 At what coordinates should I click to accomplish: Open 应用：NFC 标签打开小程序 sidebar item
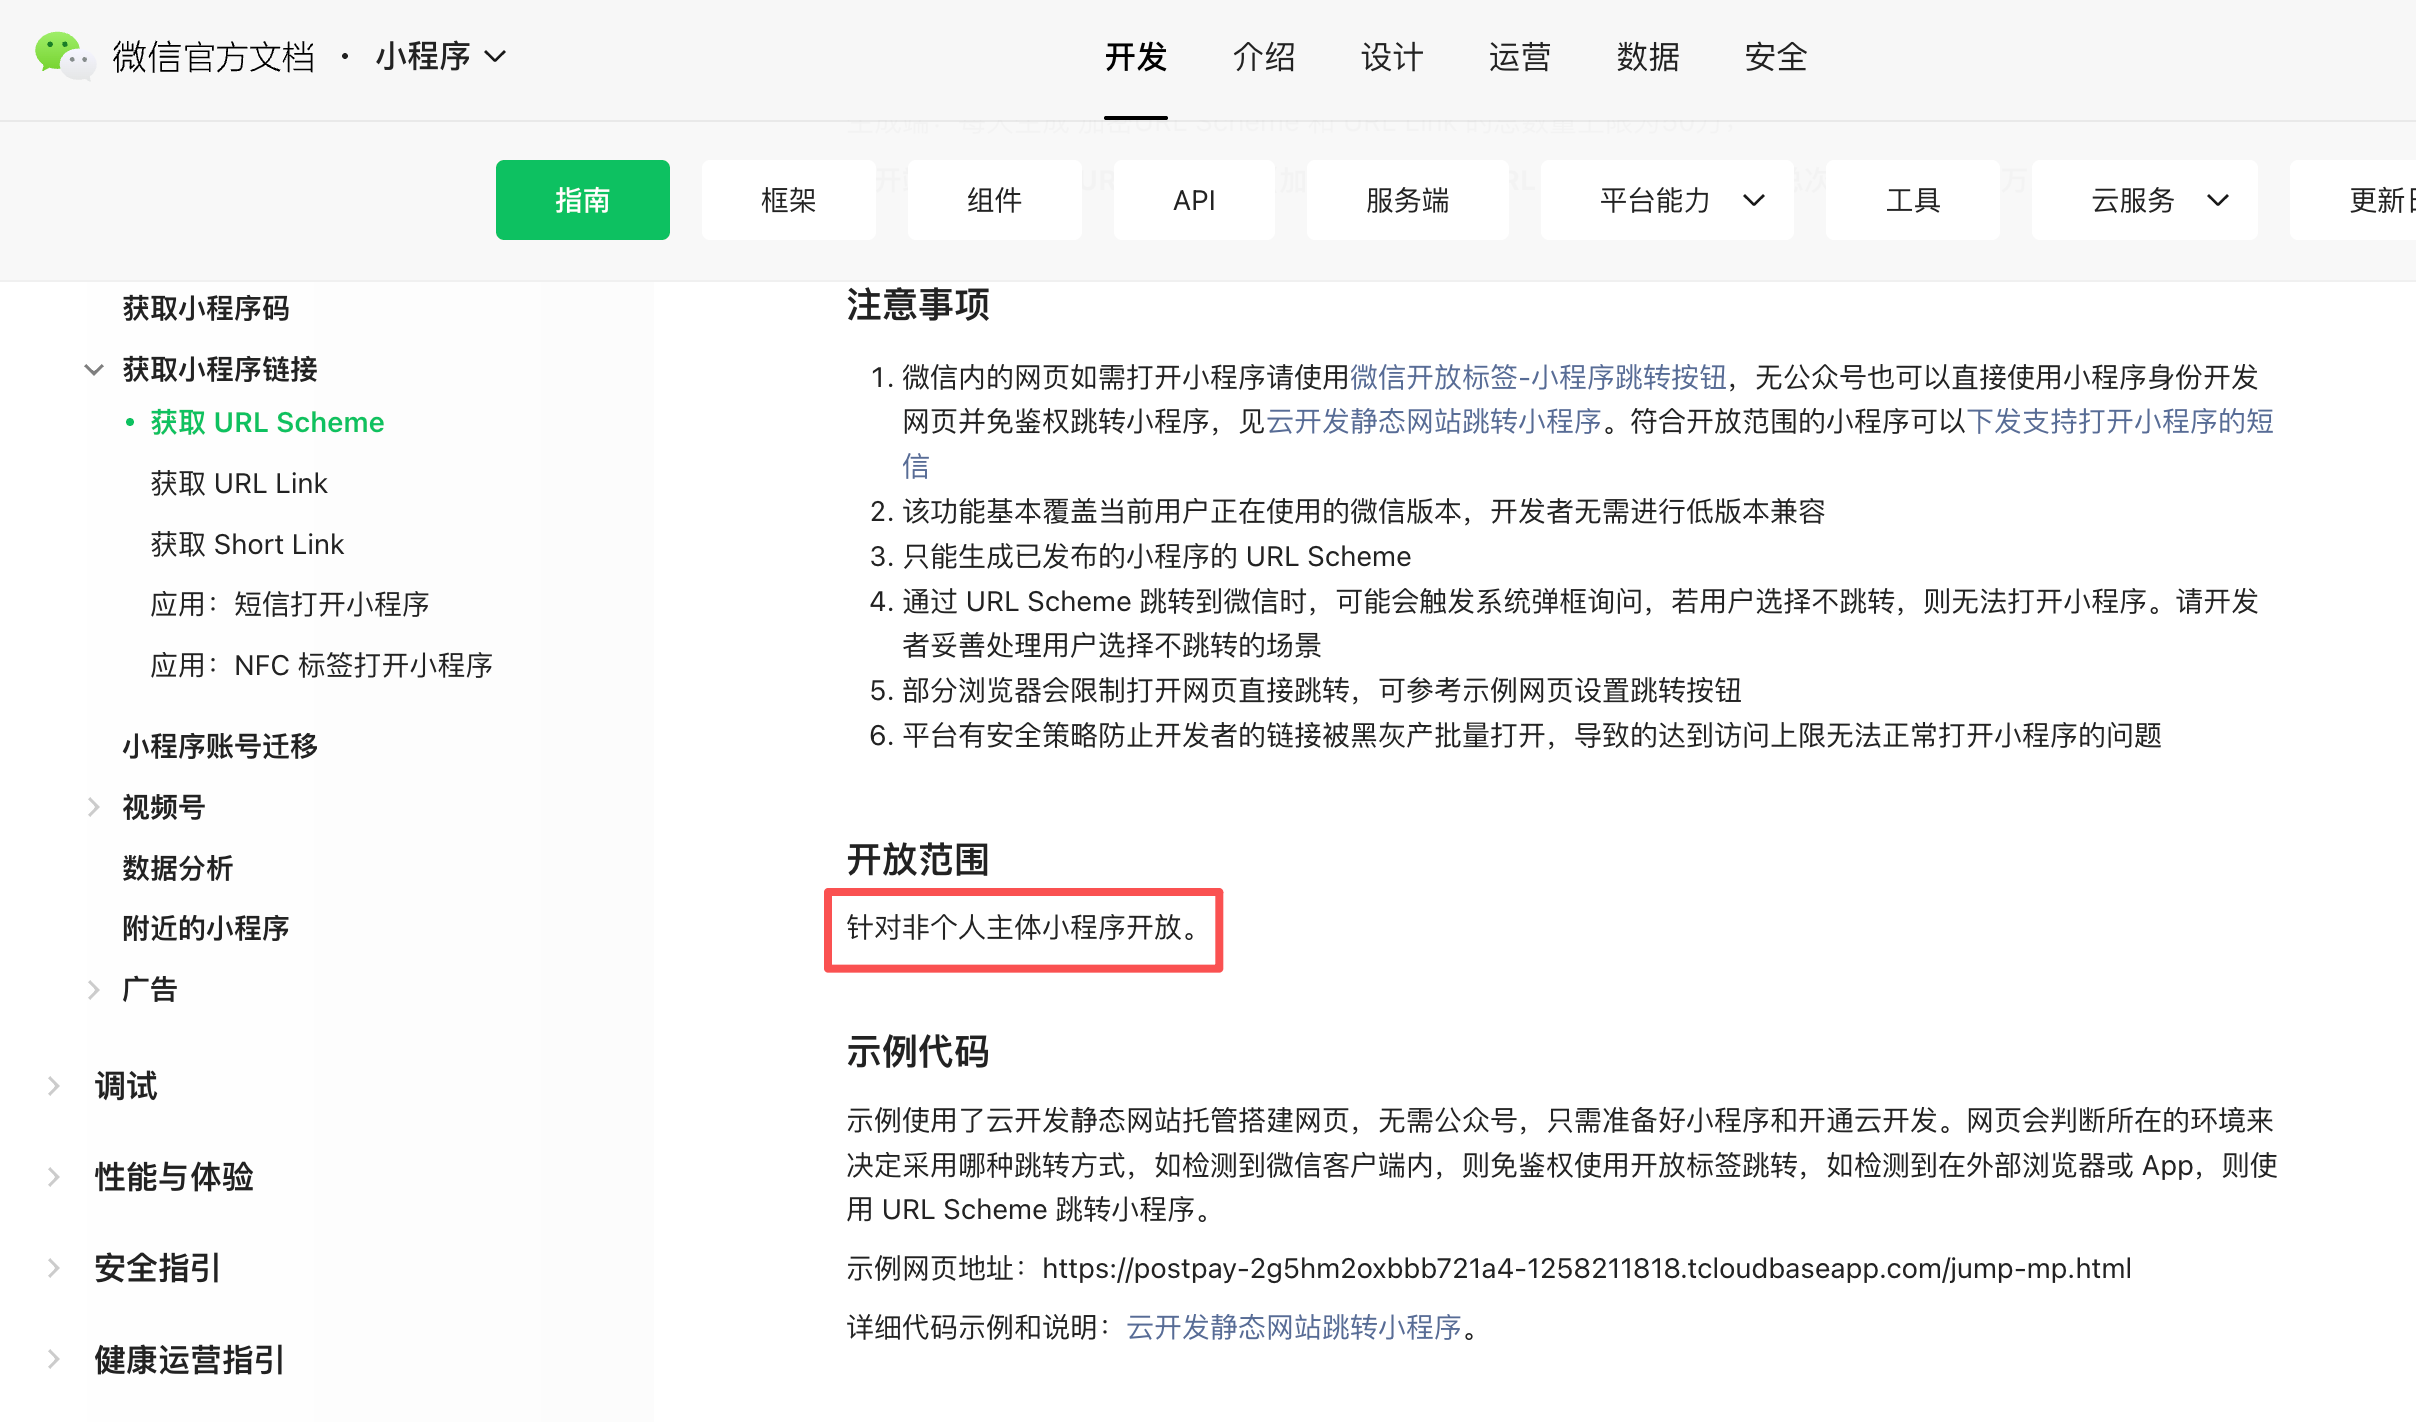coord(321,665)
